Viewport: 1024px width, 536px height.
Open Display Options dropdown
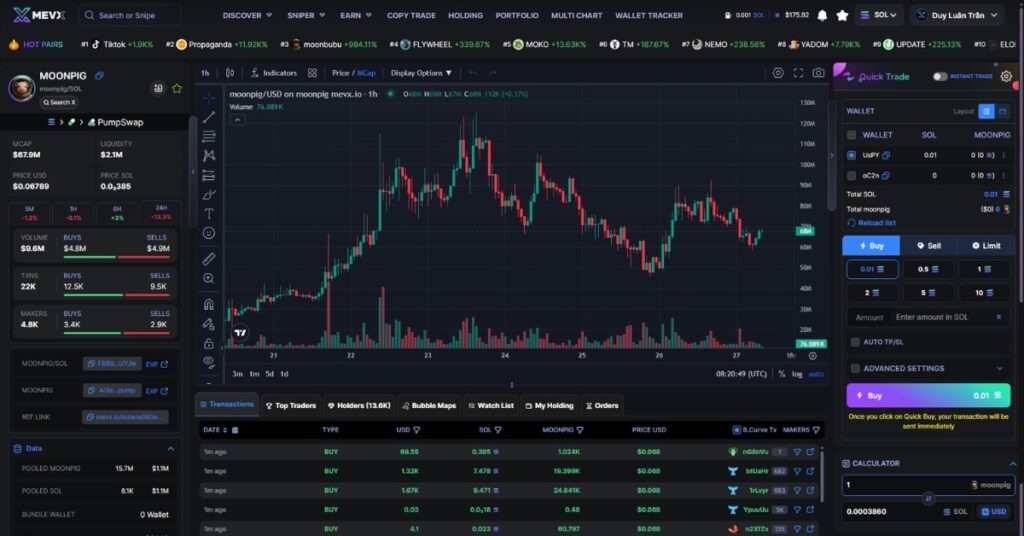(x=421, y=73)
